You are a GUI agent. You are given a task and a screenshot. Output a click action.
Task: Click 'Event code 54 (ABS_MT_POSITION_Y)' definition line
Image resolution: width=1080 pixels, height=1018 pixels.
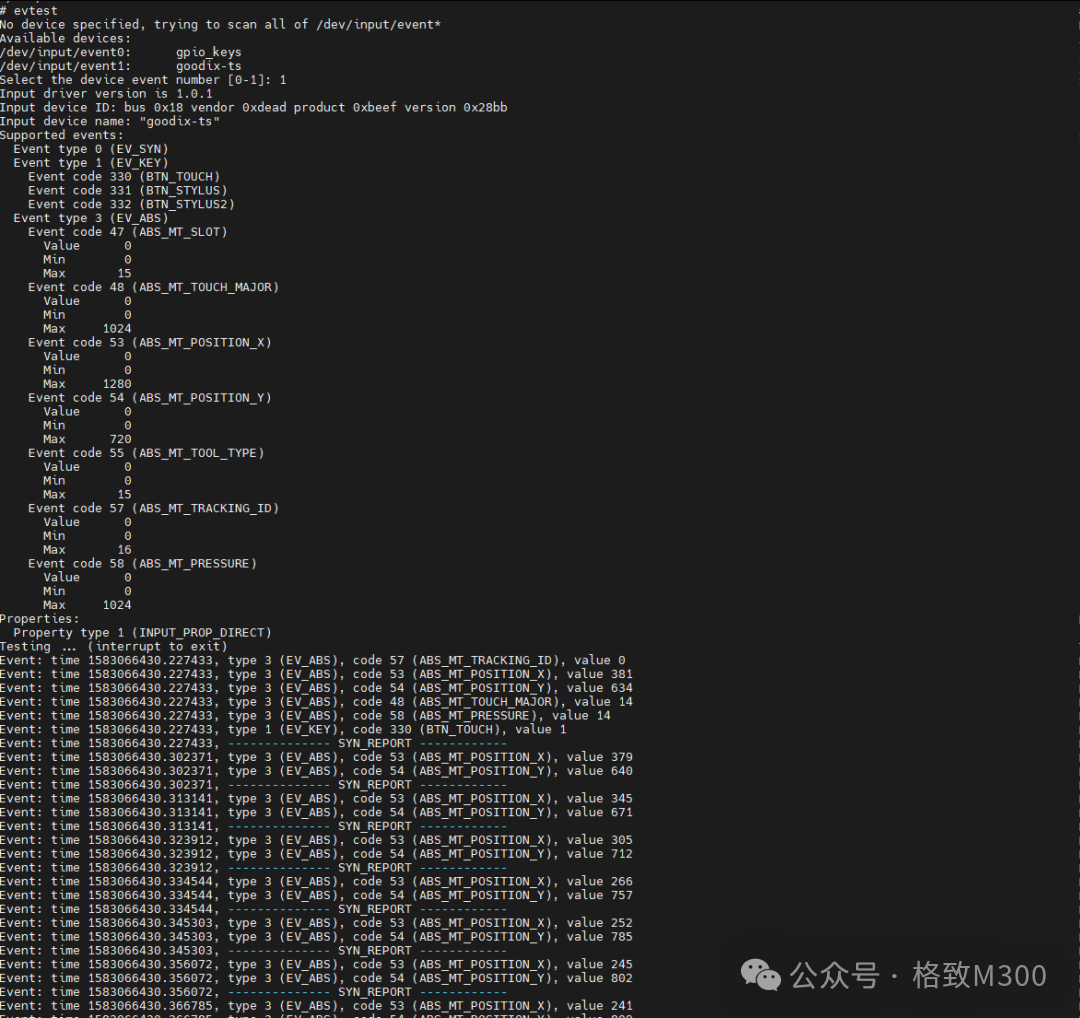[149, 397]
